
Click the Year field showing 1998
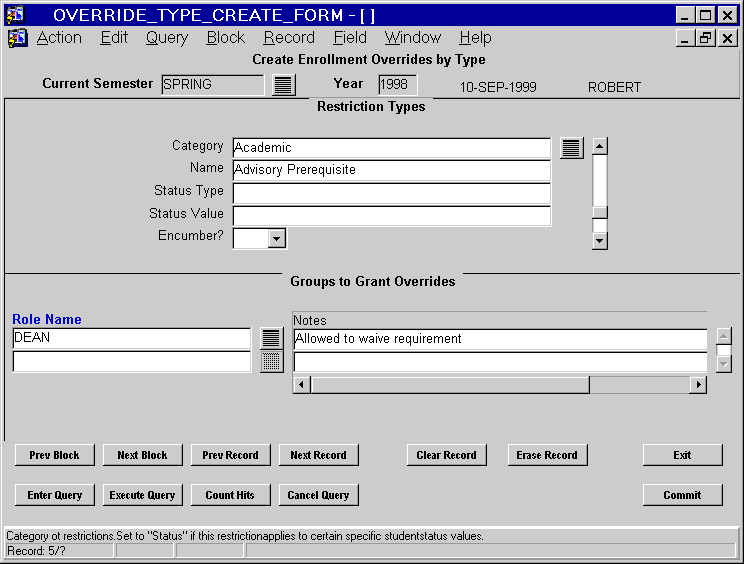[x=398, y=85]
